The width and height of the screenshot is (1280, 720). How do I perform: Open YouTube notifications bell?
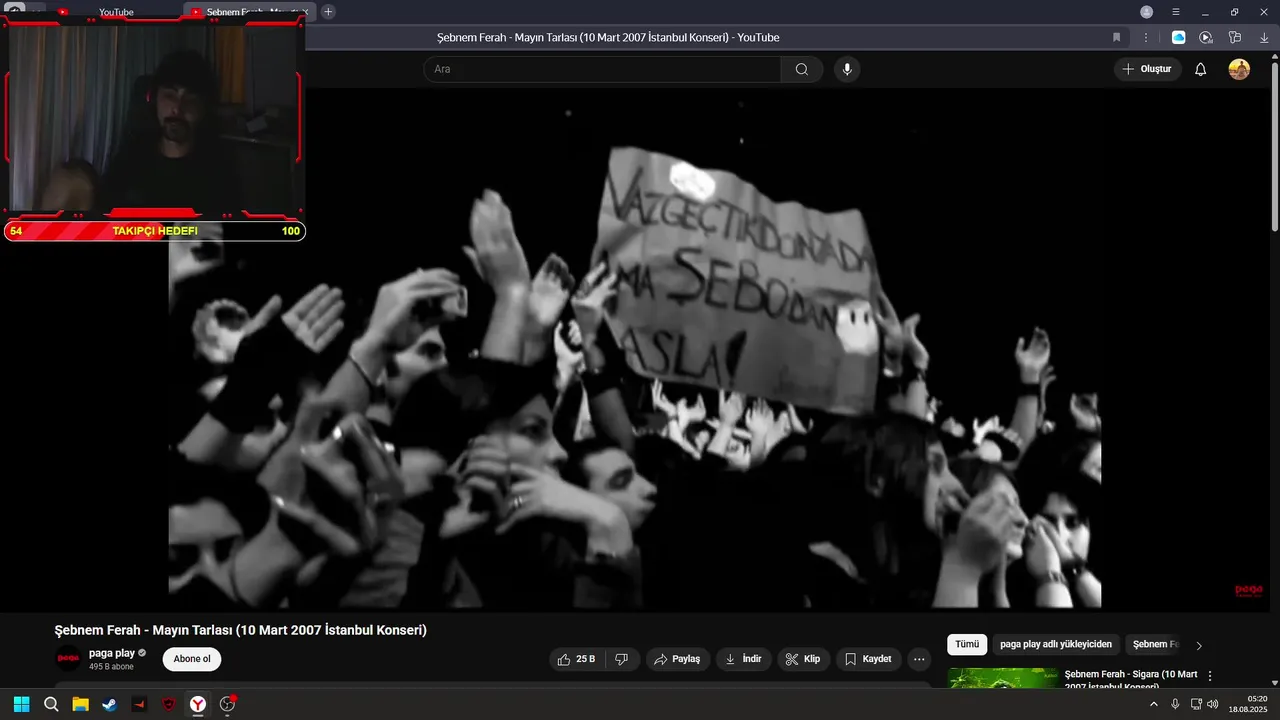pos(1201,69)
